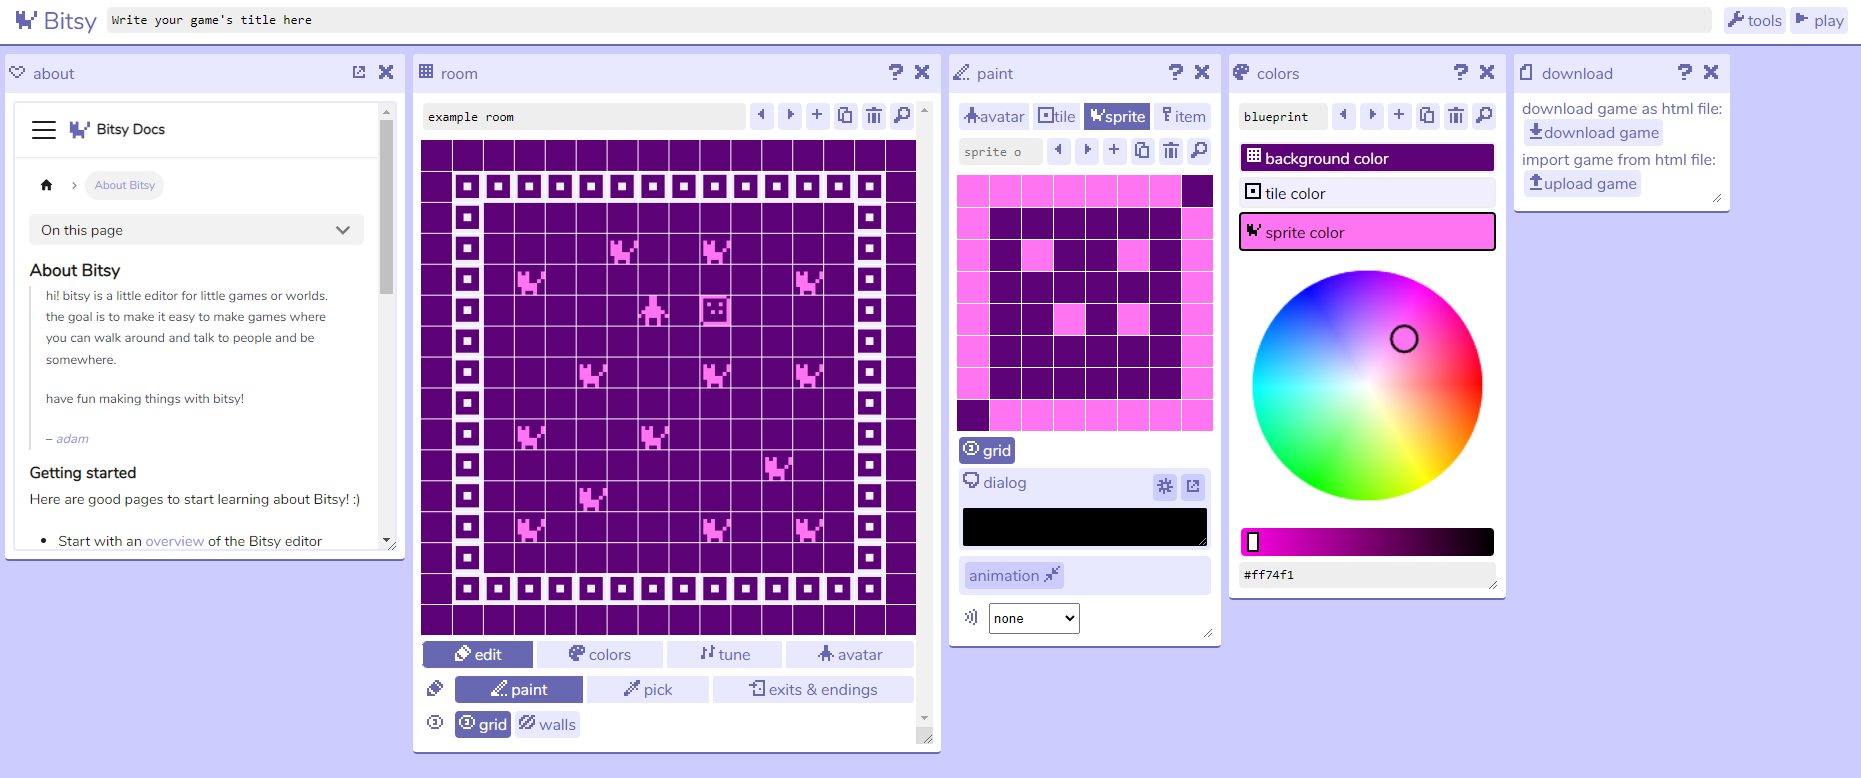Add a new palette
The image size is (1861, 778).
coord(1399,115)
